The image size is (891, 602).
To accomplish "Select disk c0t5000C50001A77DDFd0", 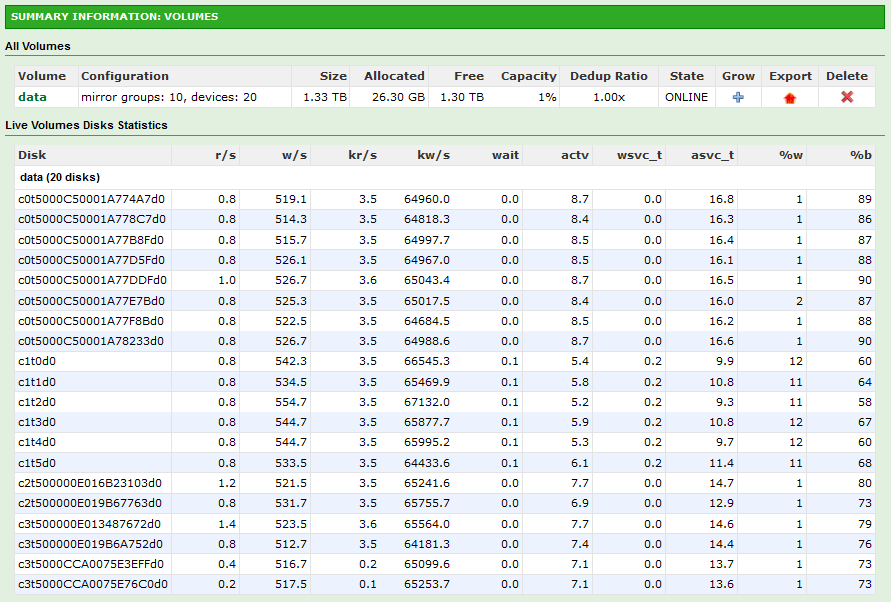I will (93, 280).
